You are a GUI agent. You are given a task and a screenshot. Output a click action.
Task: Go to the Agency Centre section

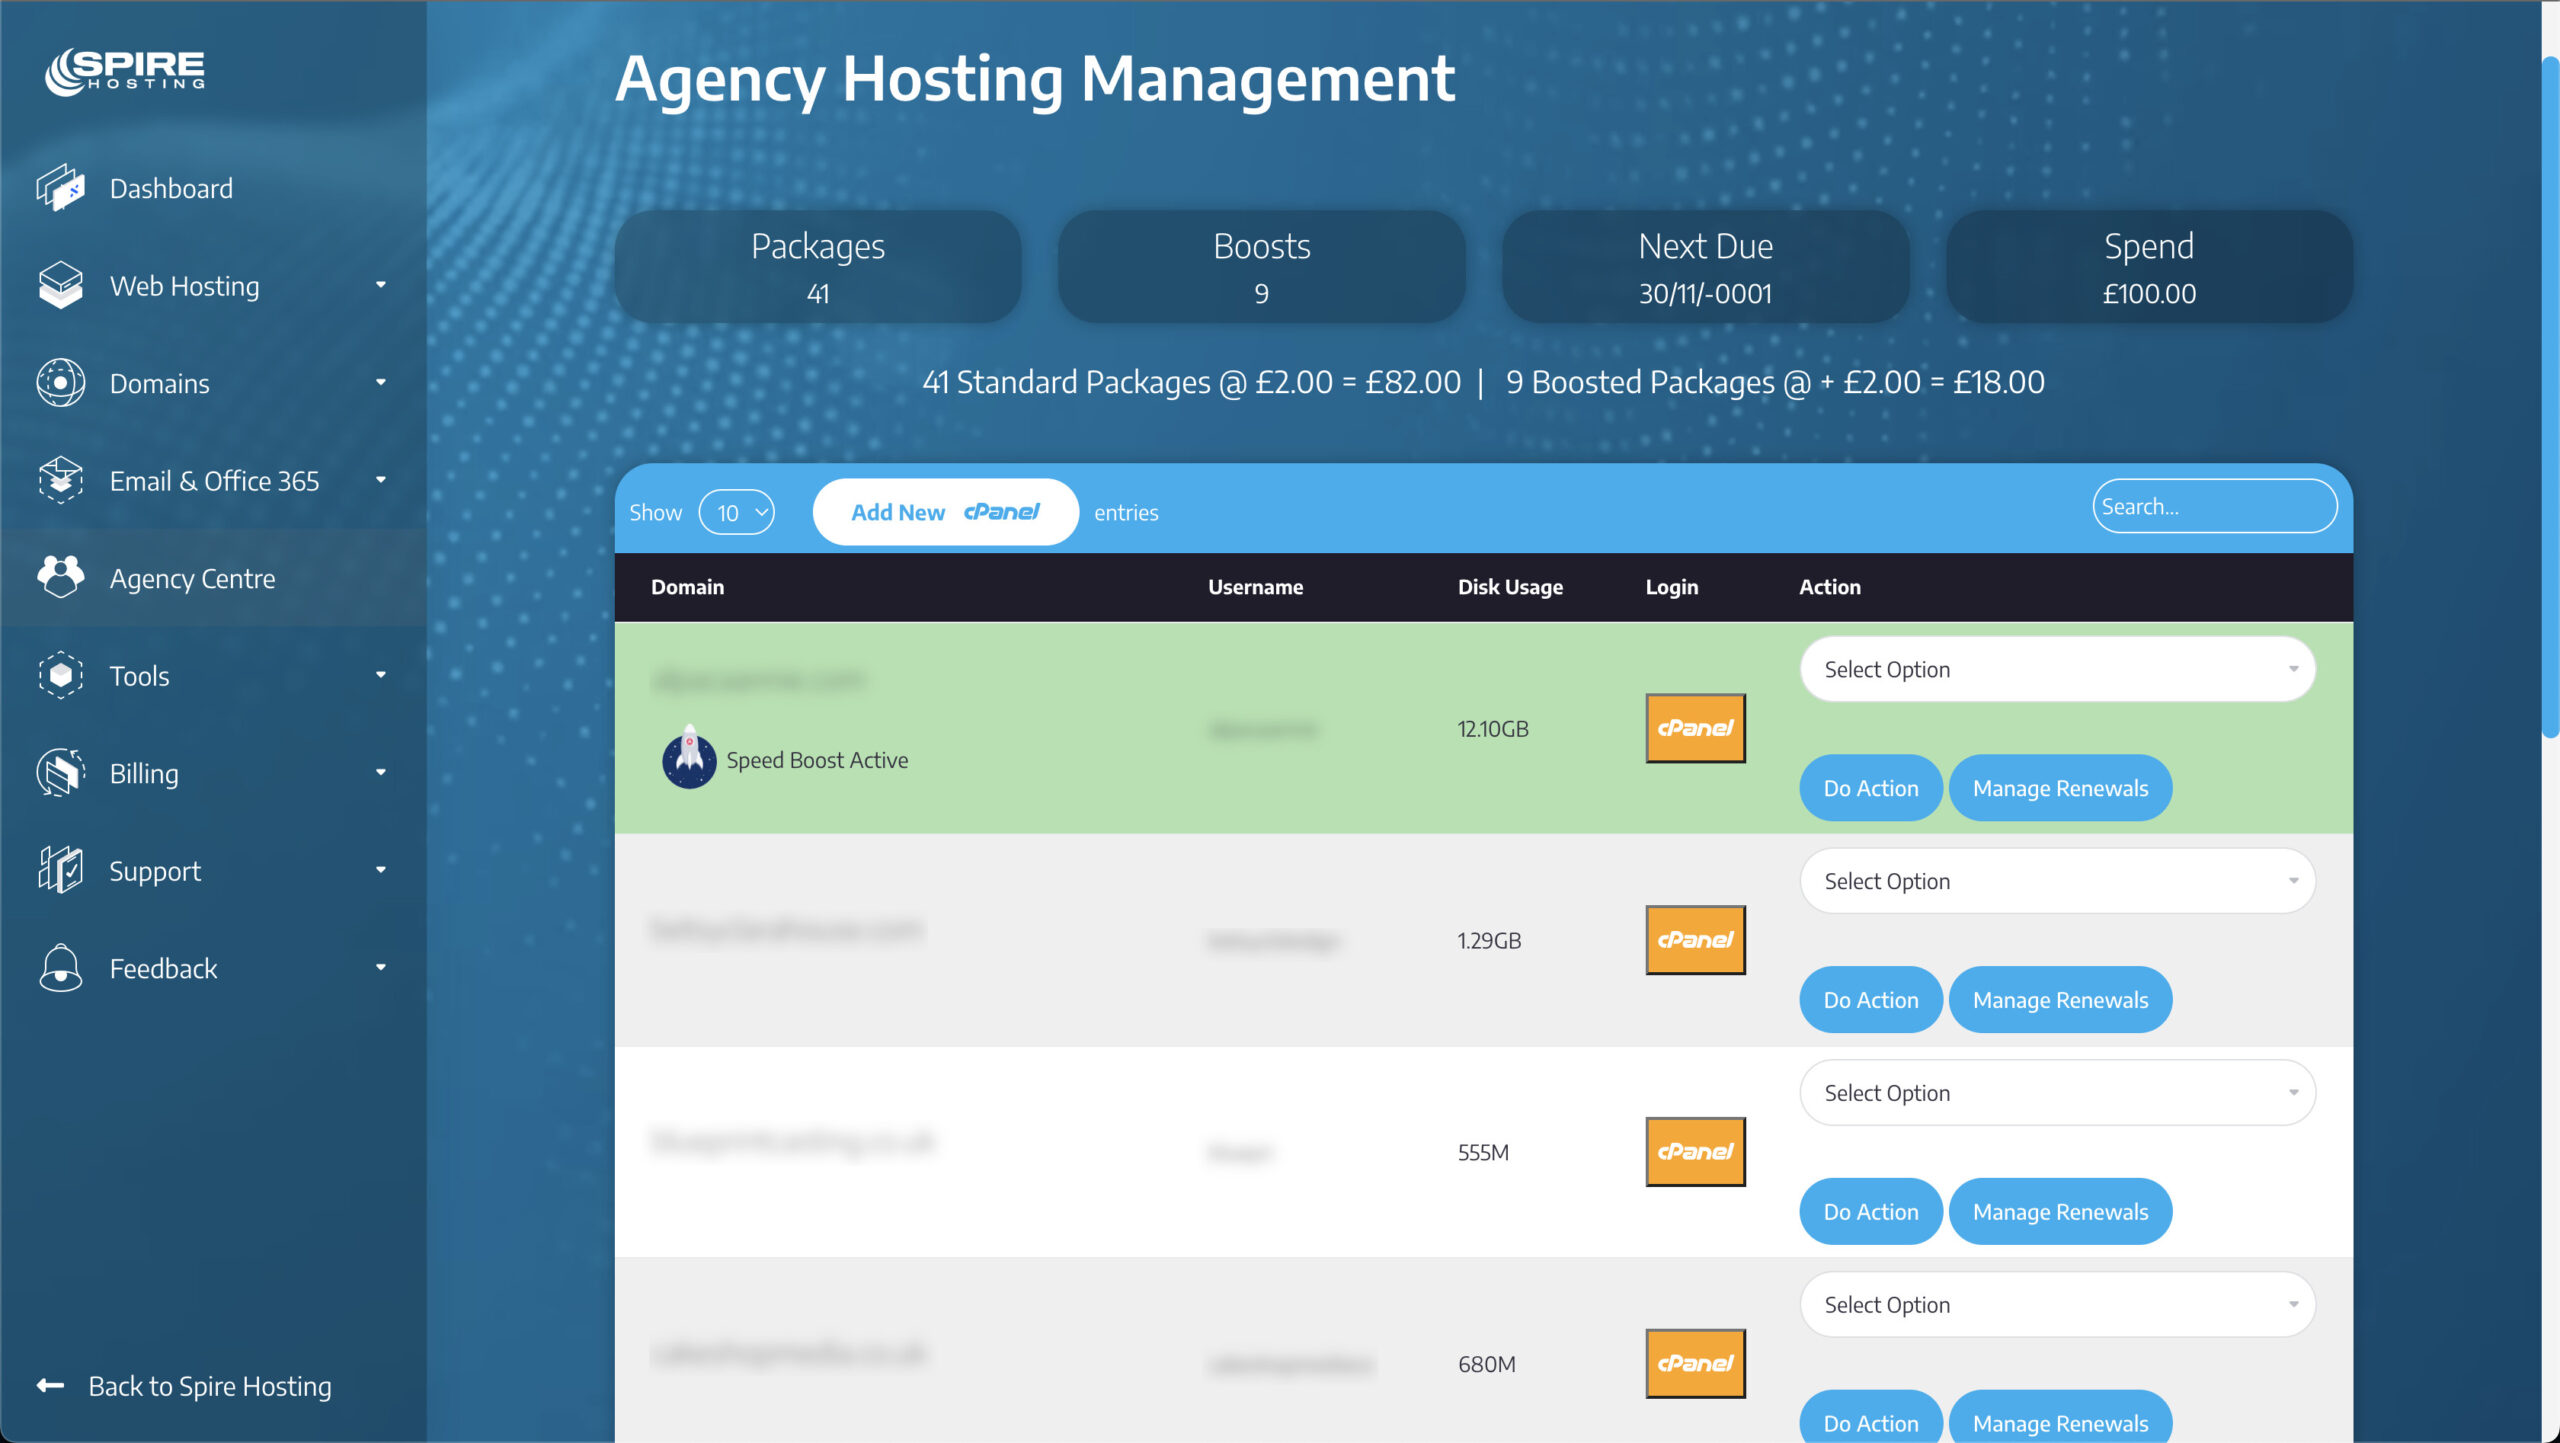click(192, 577)
